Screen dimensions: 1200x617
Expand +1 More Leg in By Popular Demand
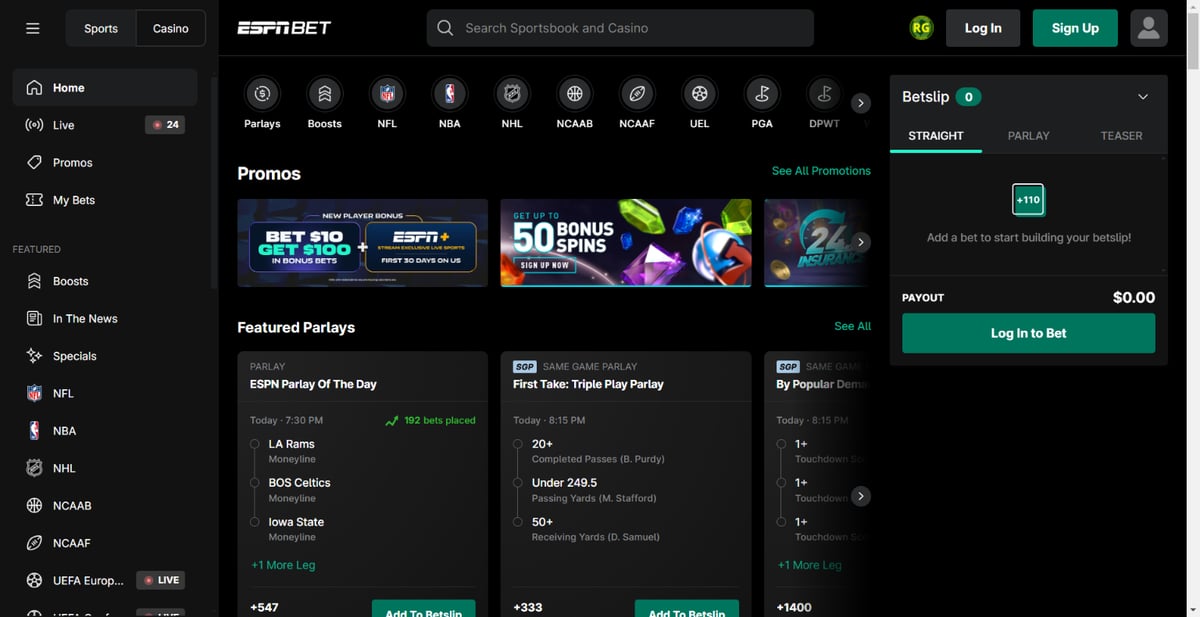tap(809, 565)
